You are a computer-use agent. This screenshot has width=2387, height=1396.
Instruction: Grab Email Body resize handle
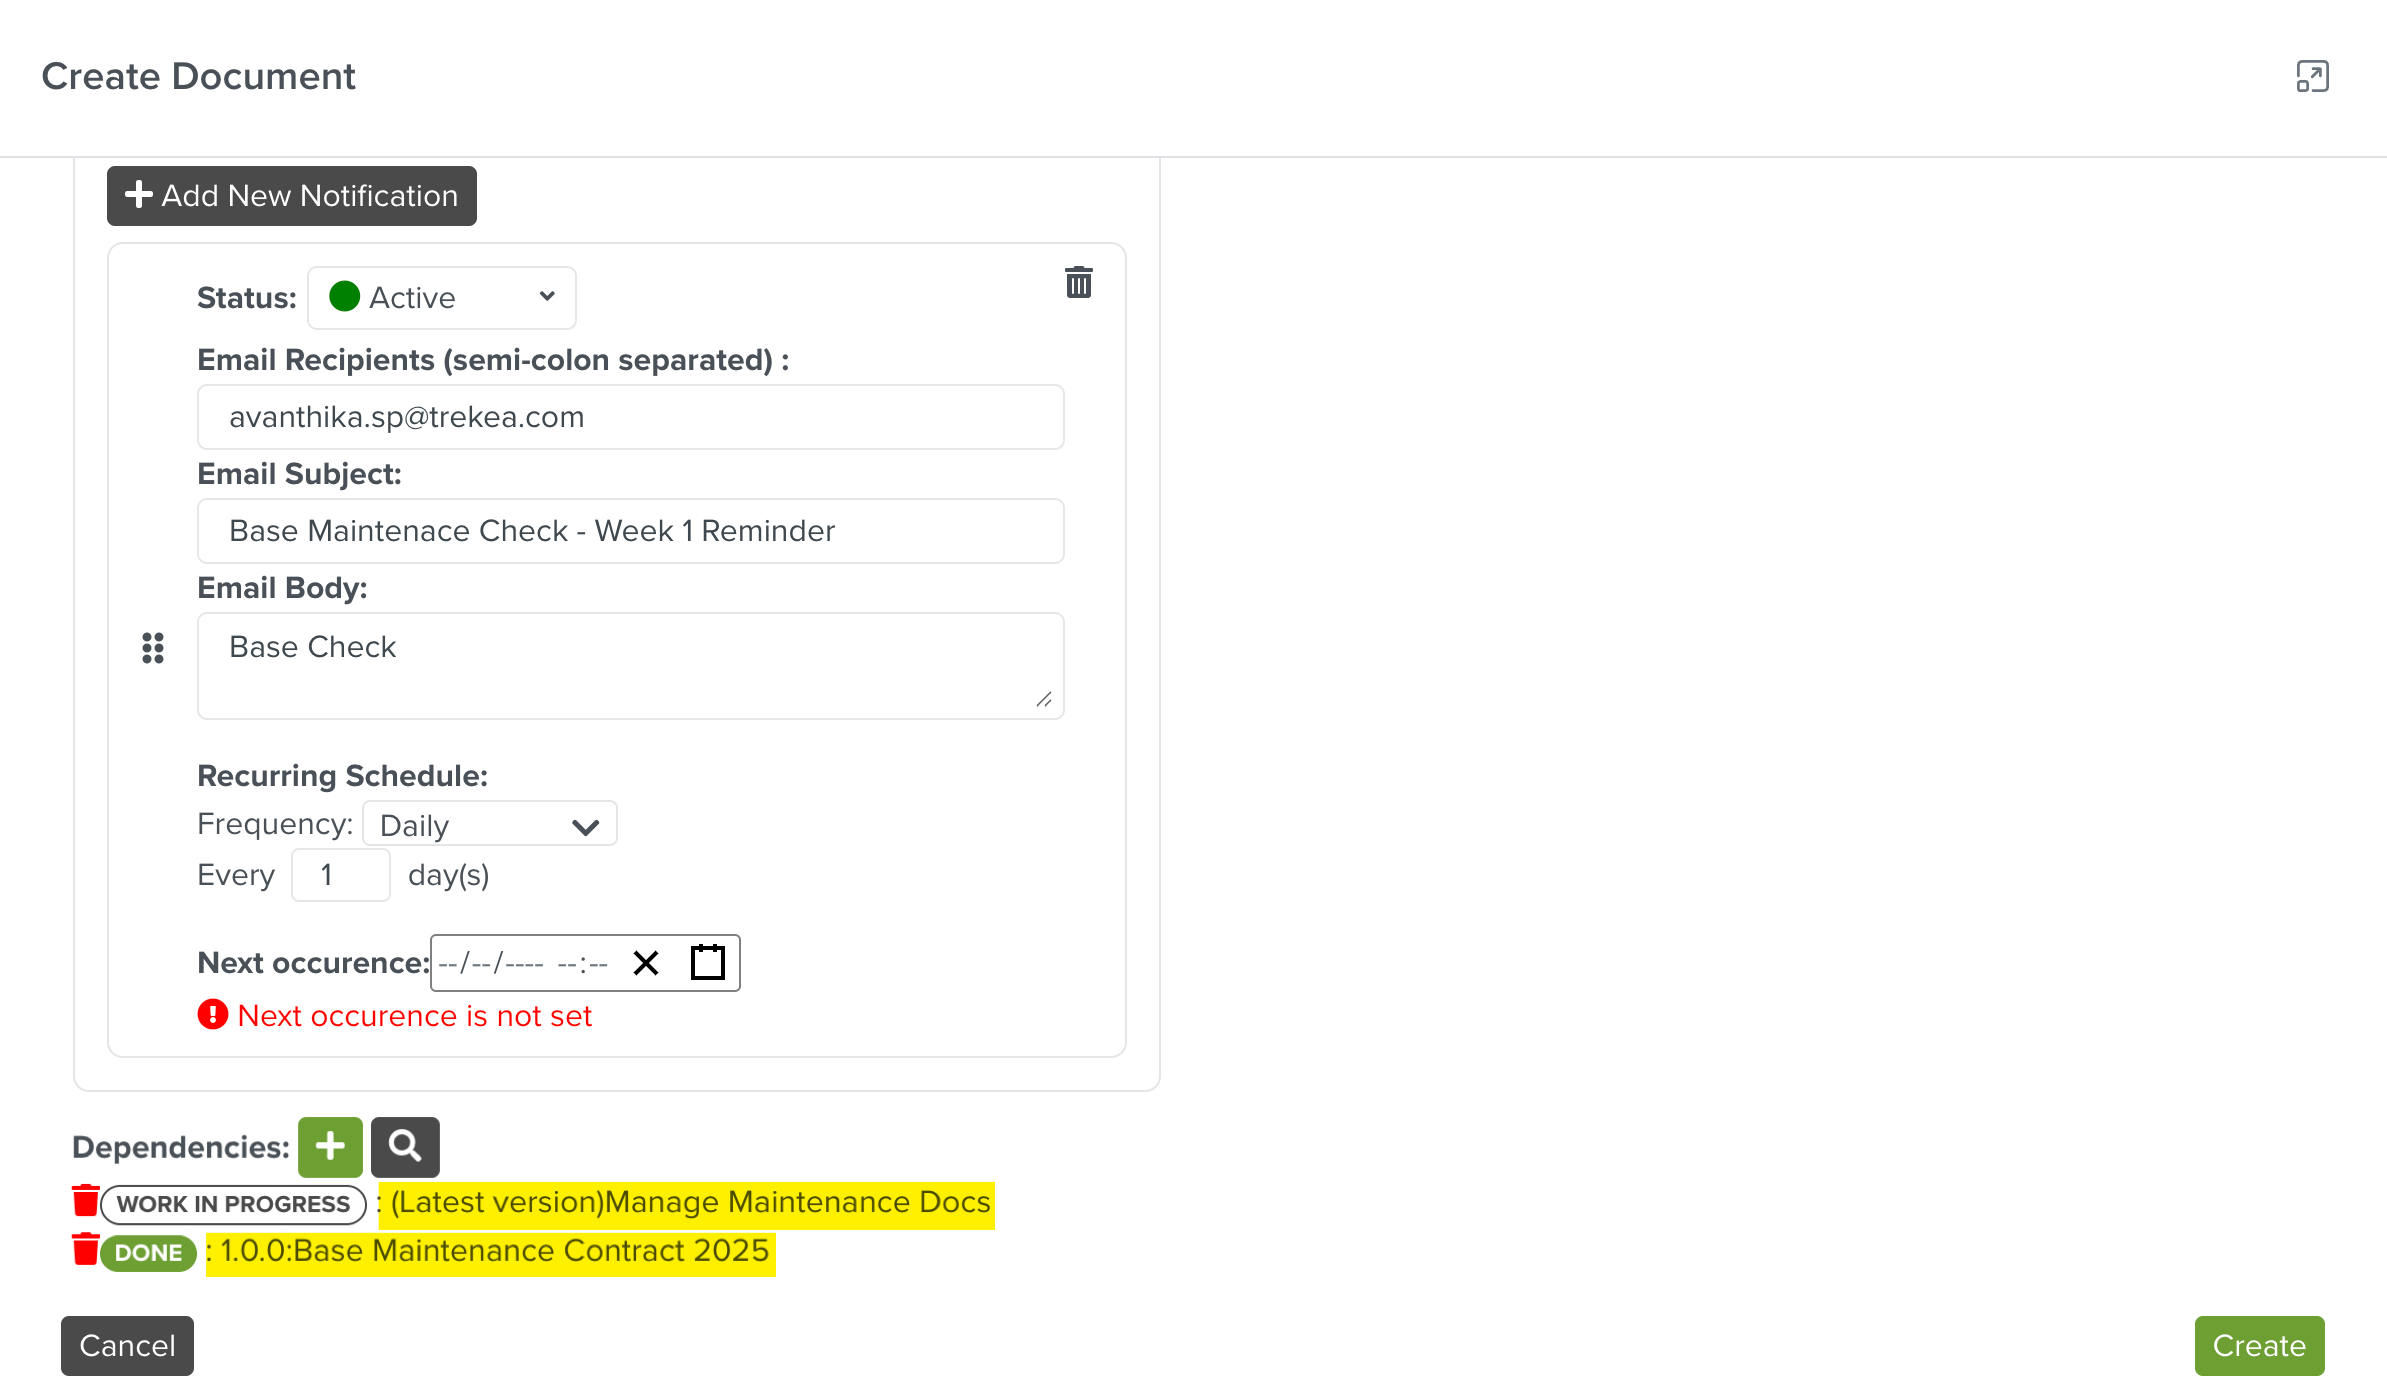[1044, 699]
